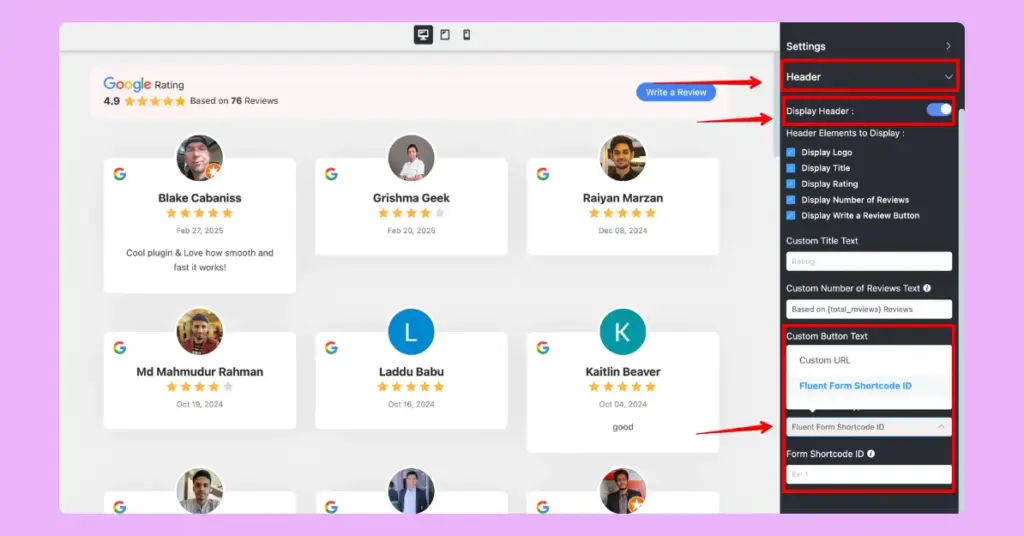The image size is (1024, 536).
Task: Click info icon beside Custom Number of Reviews Text
Action: coord(927,288)
